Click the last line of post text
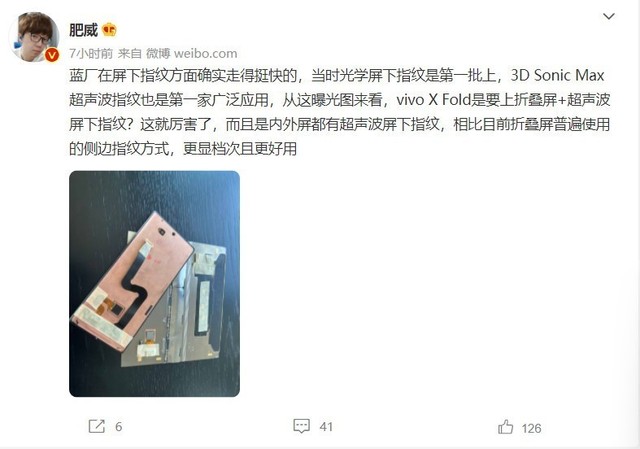 coord(183,149)
